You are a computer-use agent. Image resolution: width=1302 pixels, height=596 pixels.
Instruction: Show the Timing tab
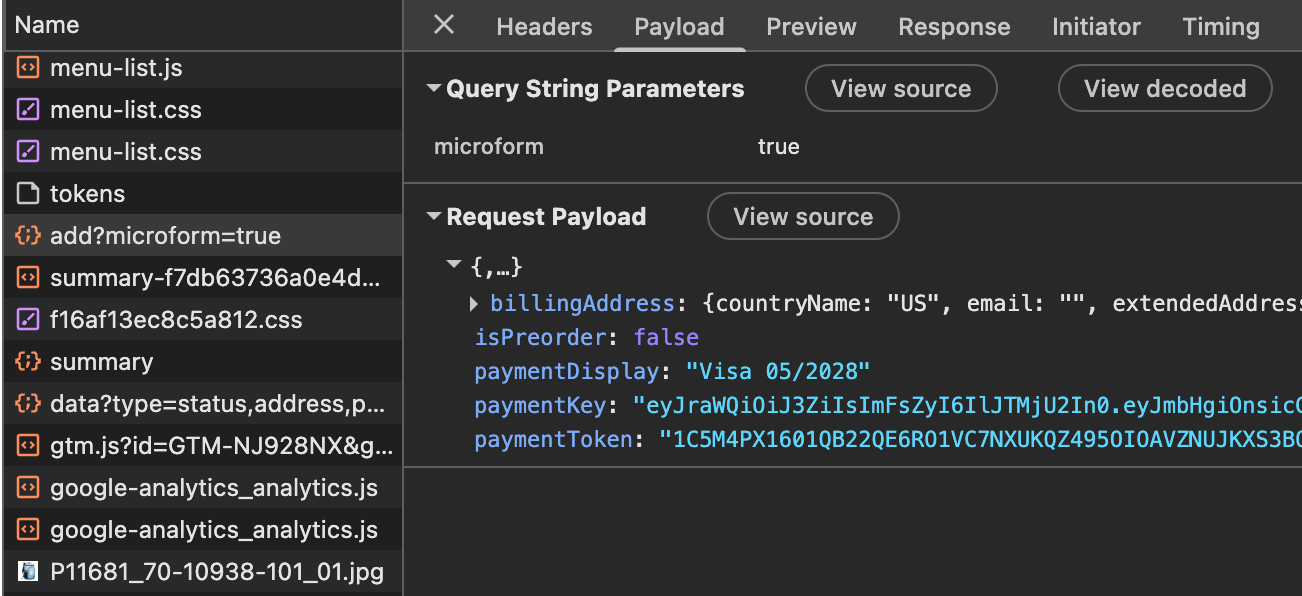click(x=1221, y=27)
